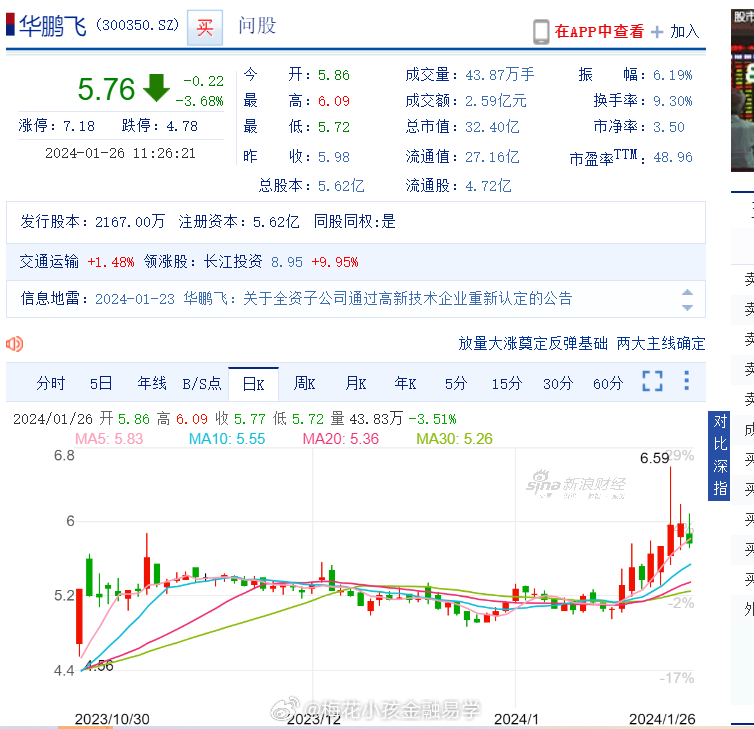
Task: Click the 华鹏飞 stock name title
Action: (x=52, y=25)
